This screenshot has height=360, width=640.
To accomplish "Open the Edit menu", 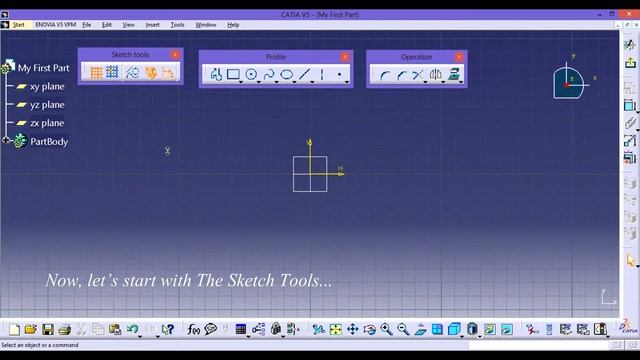I will point(107,25).
